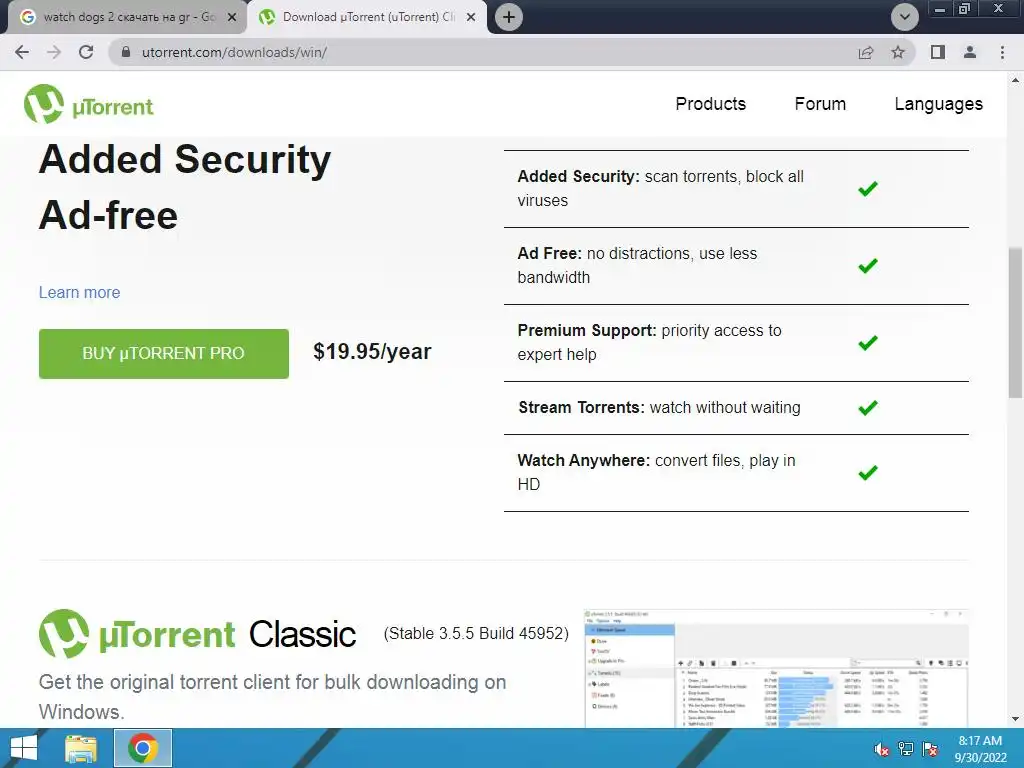Click the Chrome taskbar icon
1024x768 pixels.
(x=143, y=748)
